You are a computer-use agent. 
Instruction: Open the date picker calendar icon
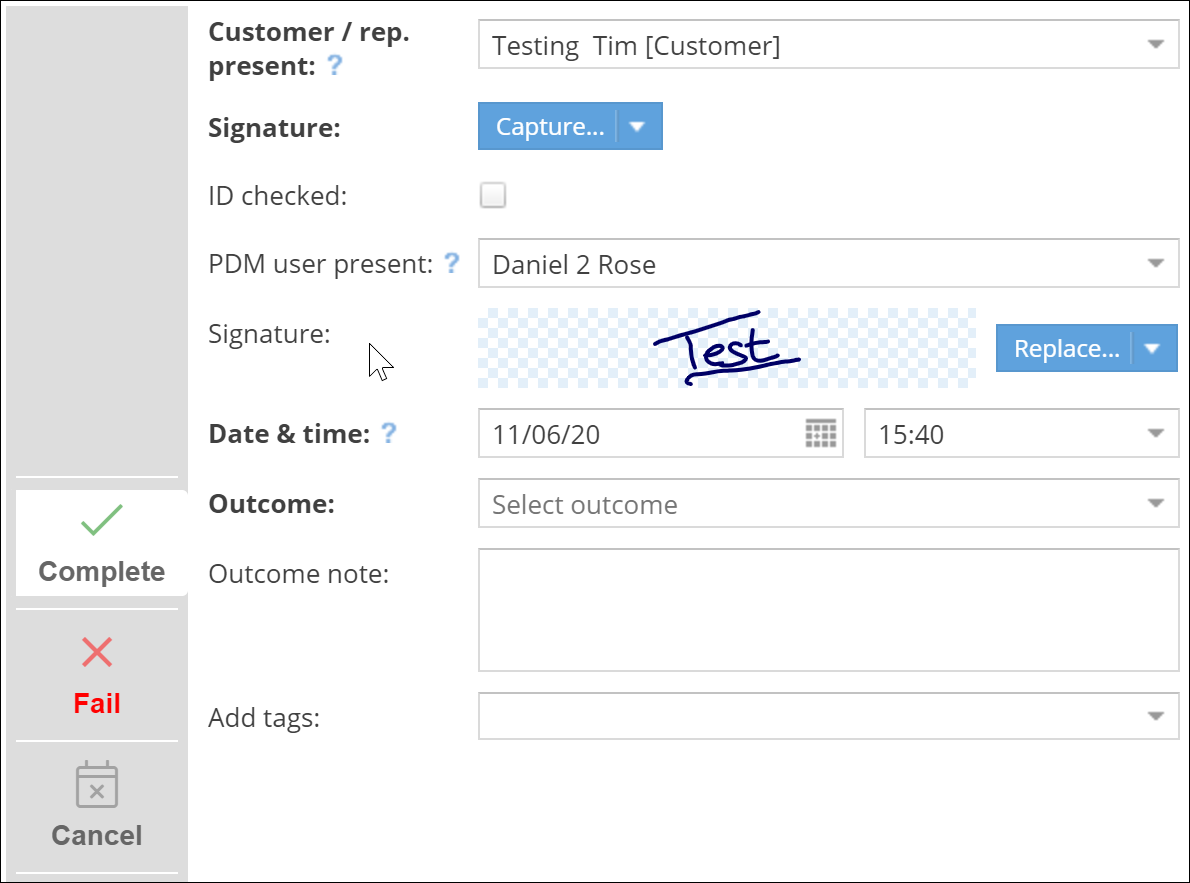820,434
